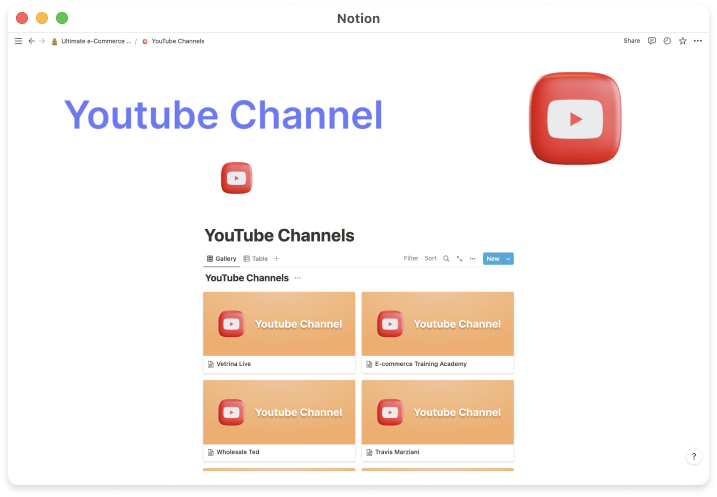Open the Vetrina Live card thumbnail
The width and height of the screenshot is (717, 497).
[279, 324]
